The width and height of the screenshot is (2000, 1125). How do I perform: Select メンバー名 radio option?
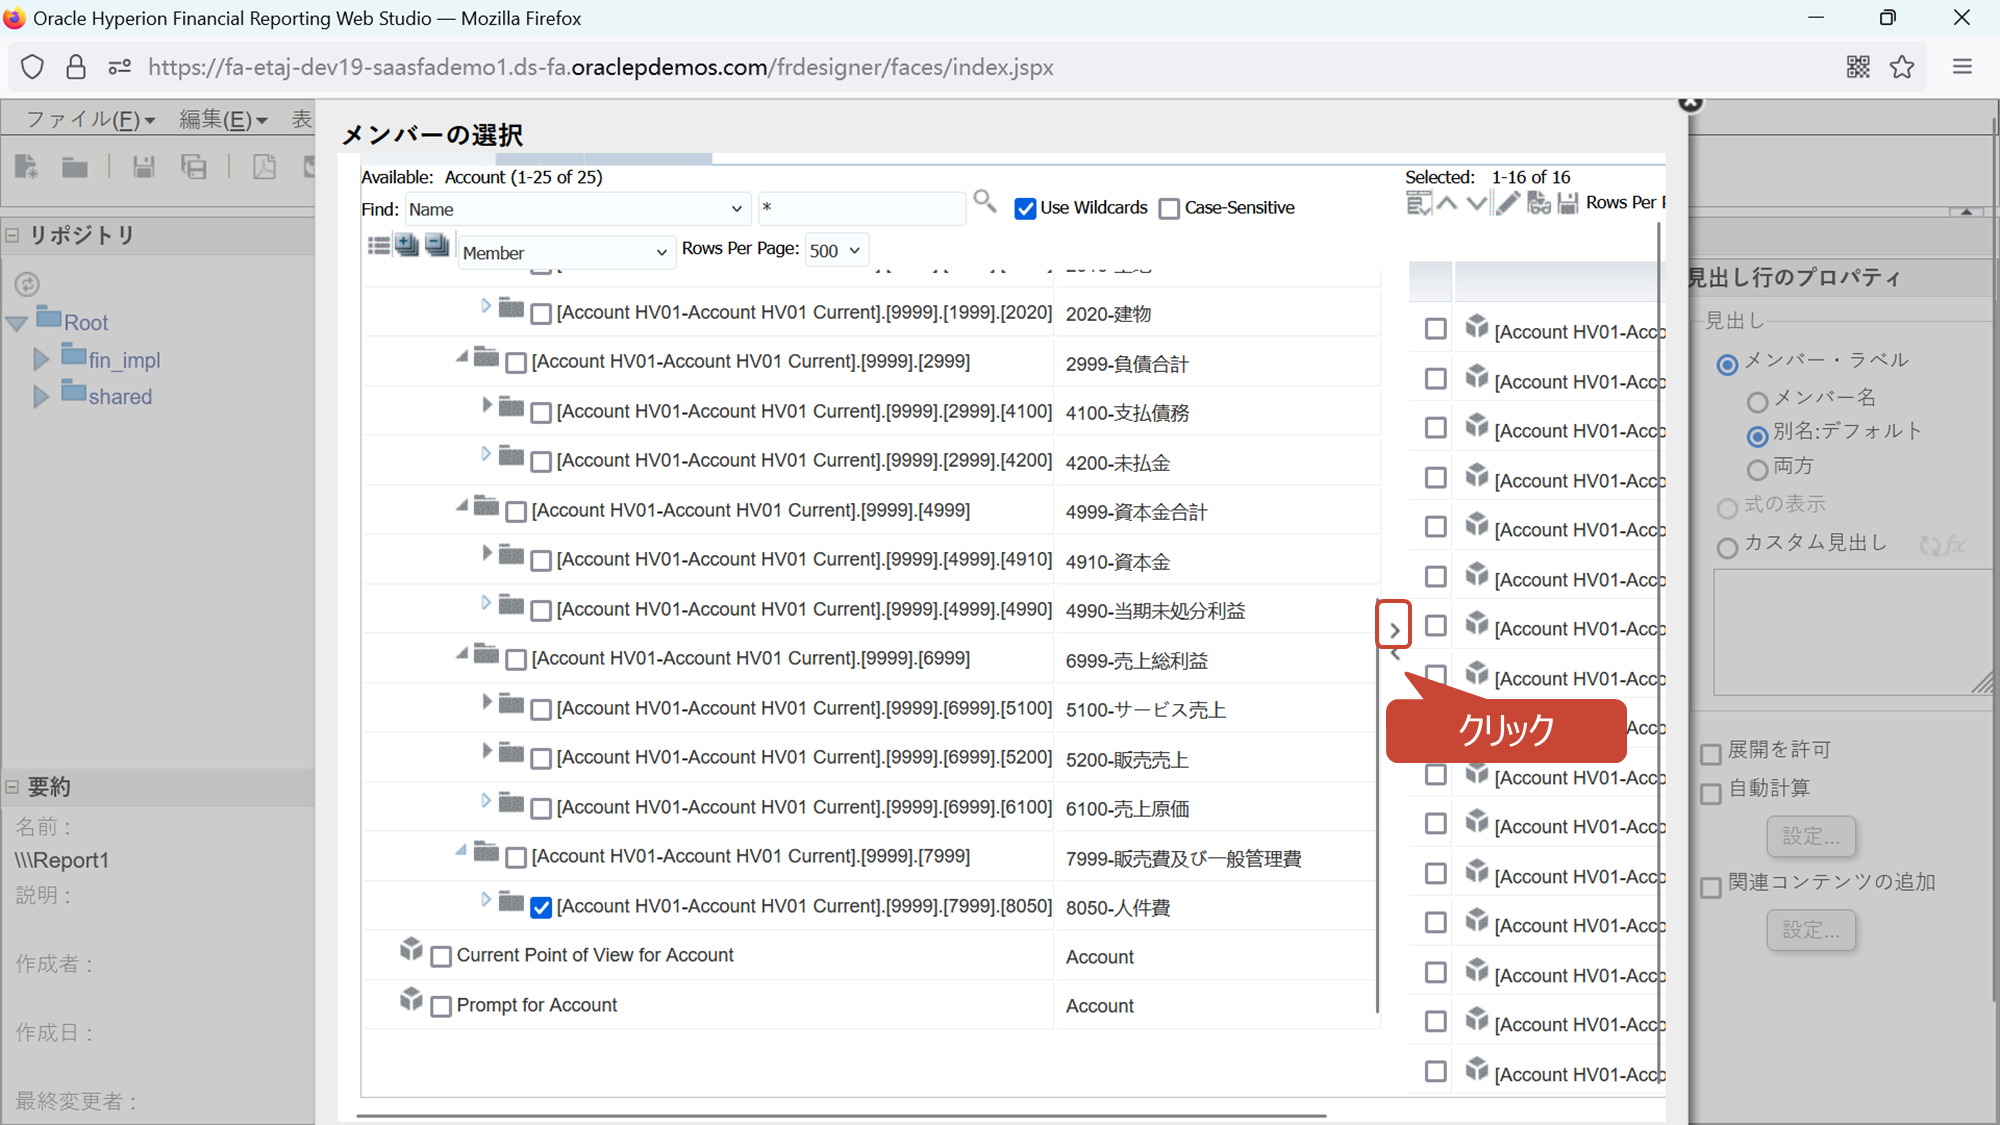(x=1757, y=402)
